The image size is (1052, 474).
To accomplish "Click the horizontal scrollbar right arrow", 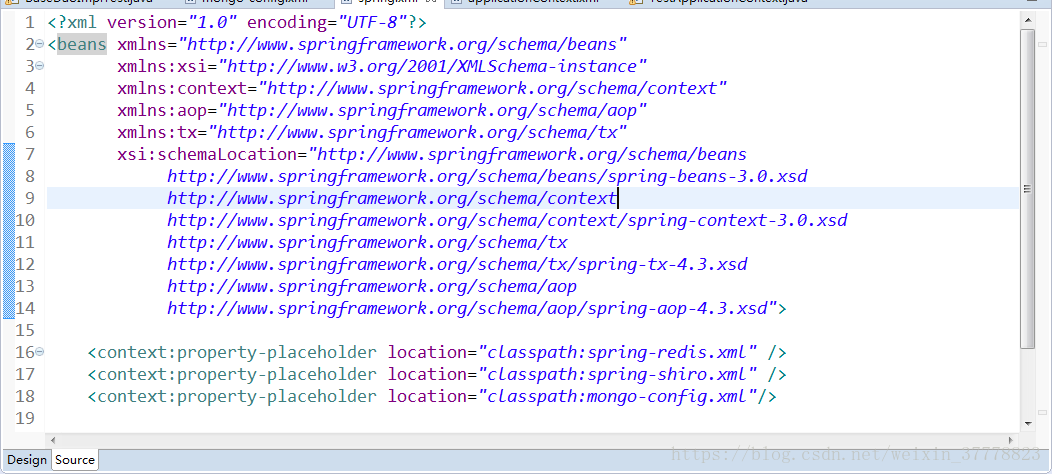I will point(1013,440).
